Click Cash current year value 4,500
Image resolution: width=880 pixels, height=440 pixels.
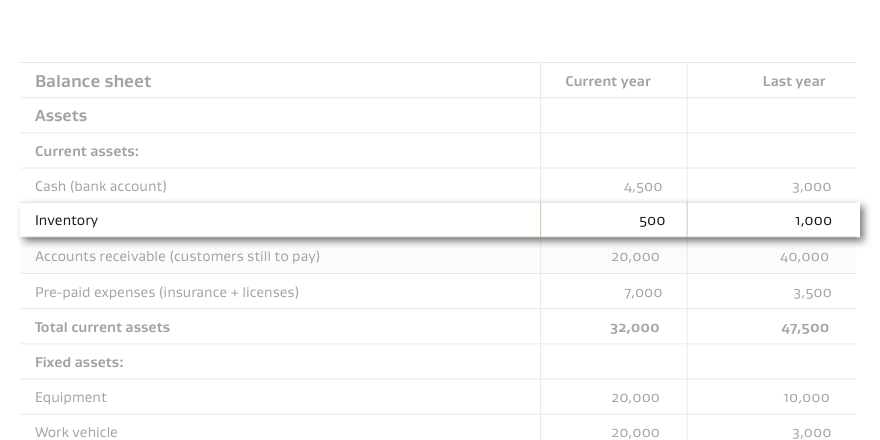click(642, 187)
